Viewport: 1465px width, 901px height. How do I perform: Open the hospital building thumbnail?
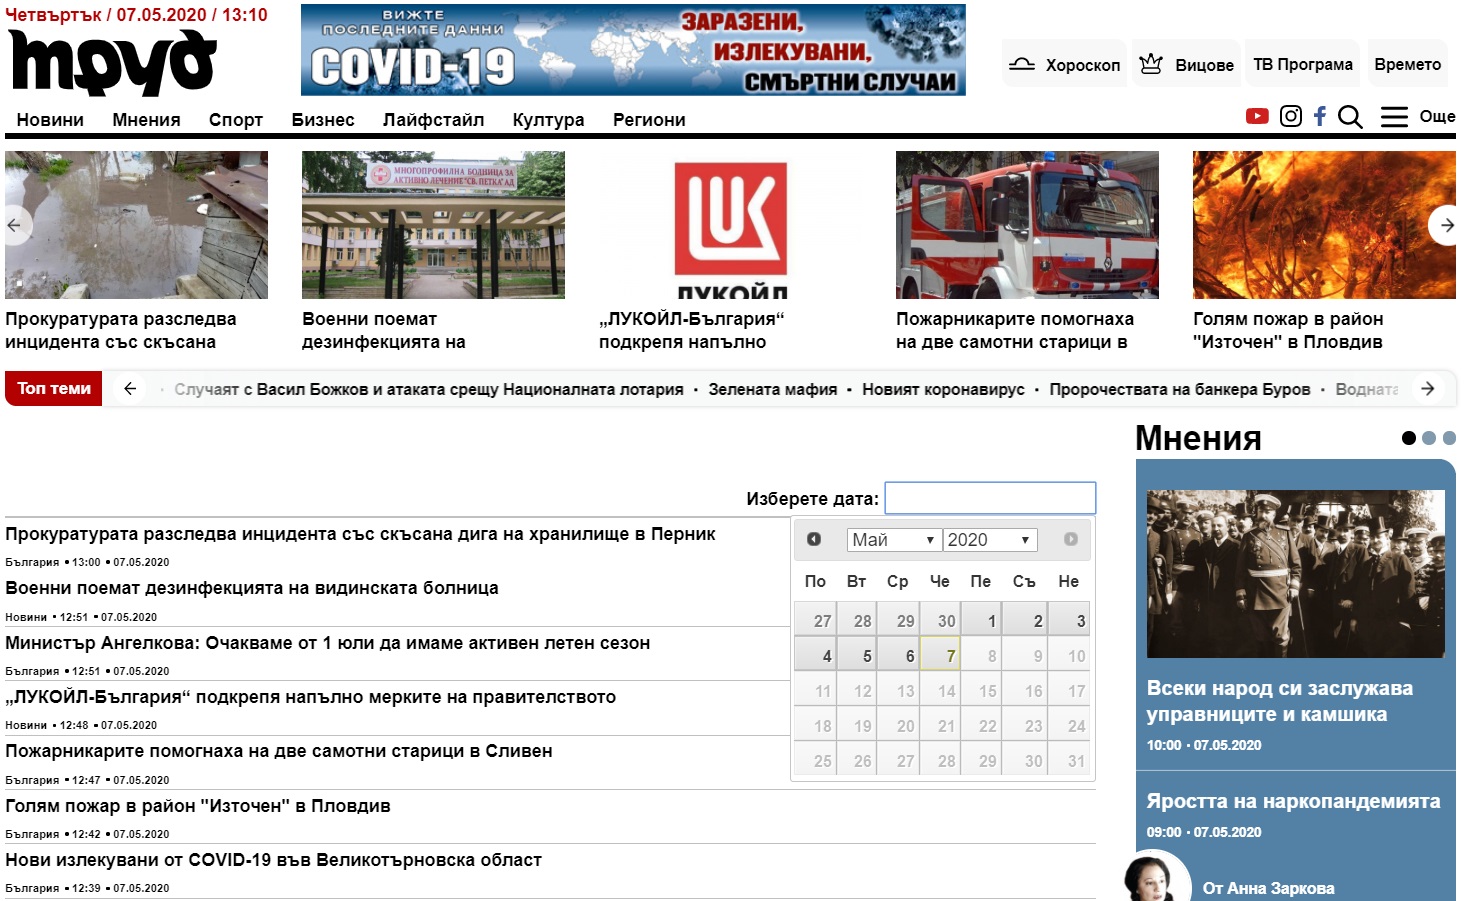[433, 225]
